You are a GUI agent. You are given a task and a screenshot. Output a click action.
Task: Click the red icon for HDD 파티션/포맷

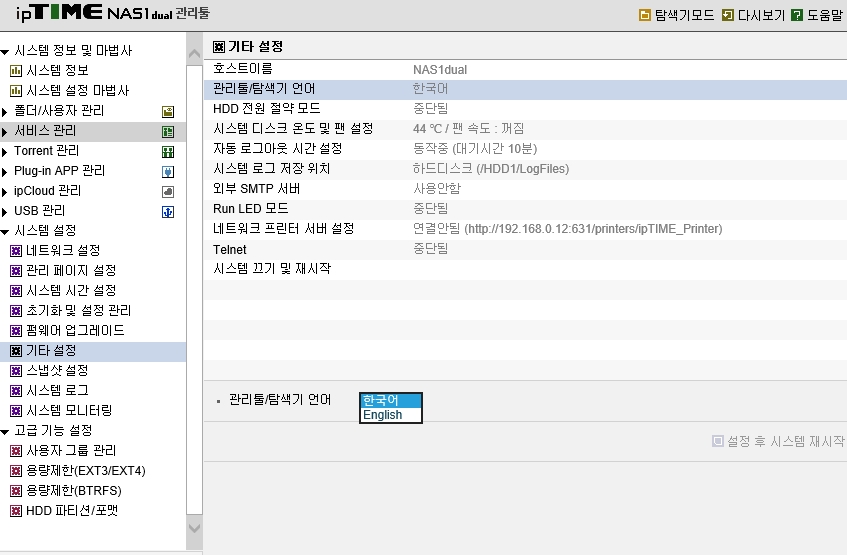(x=16, y=511)
